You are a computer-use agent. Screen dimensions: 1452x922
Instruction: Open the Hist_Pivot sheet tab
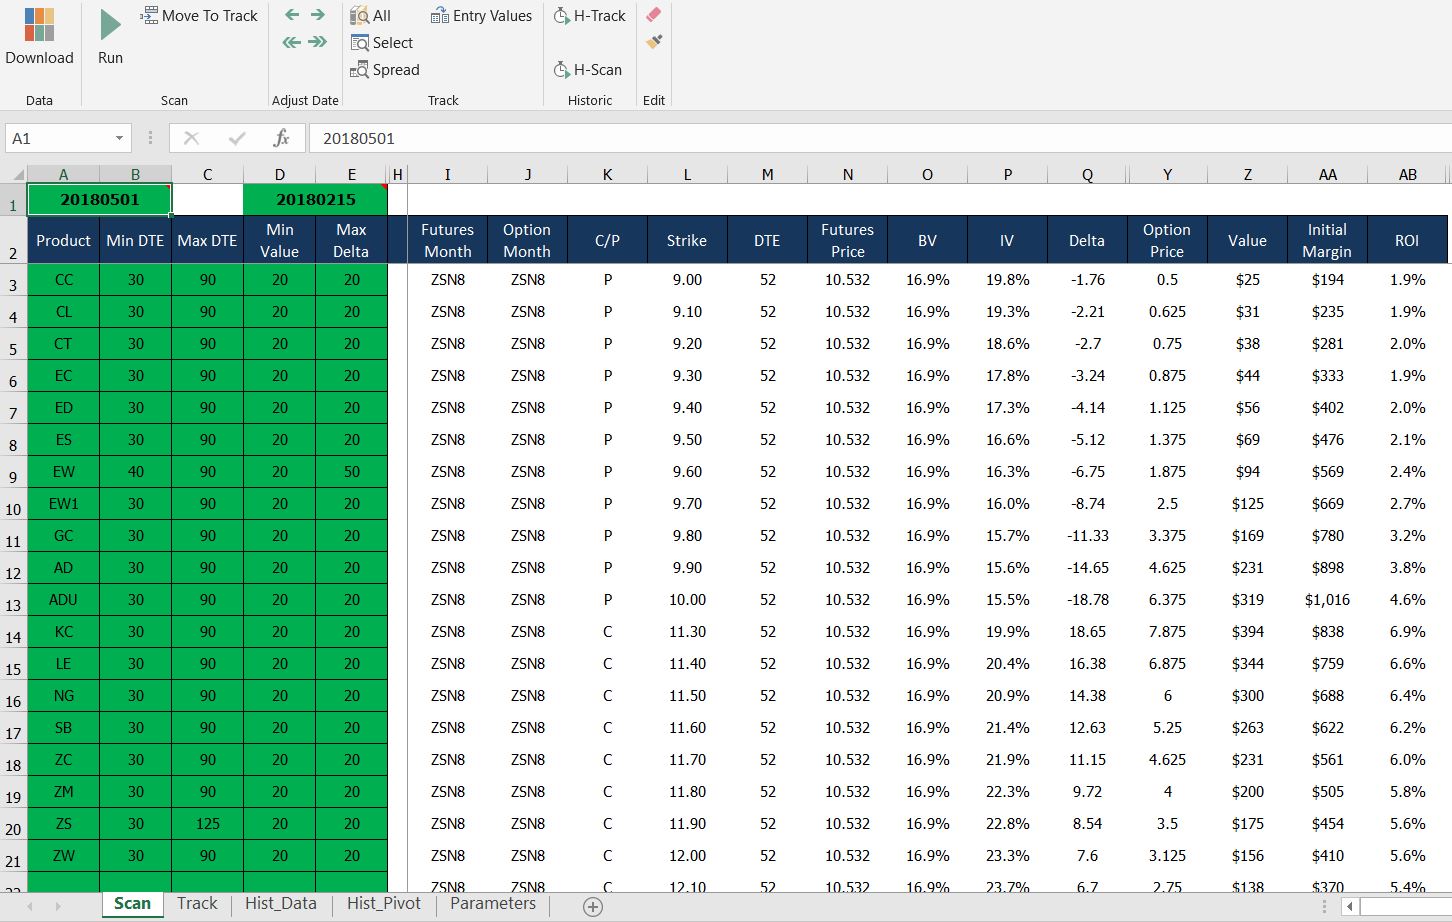coord(384,903)
